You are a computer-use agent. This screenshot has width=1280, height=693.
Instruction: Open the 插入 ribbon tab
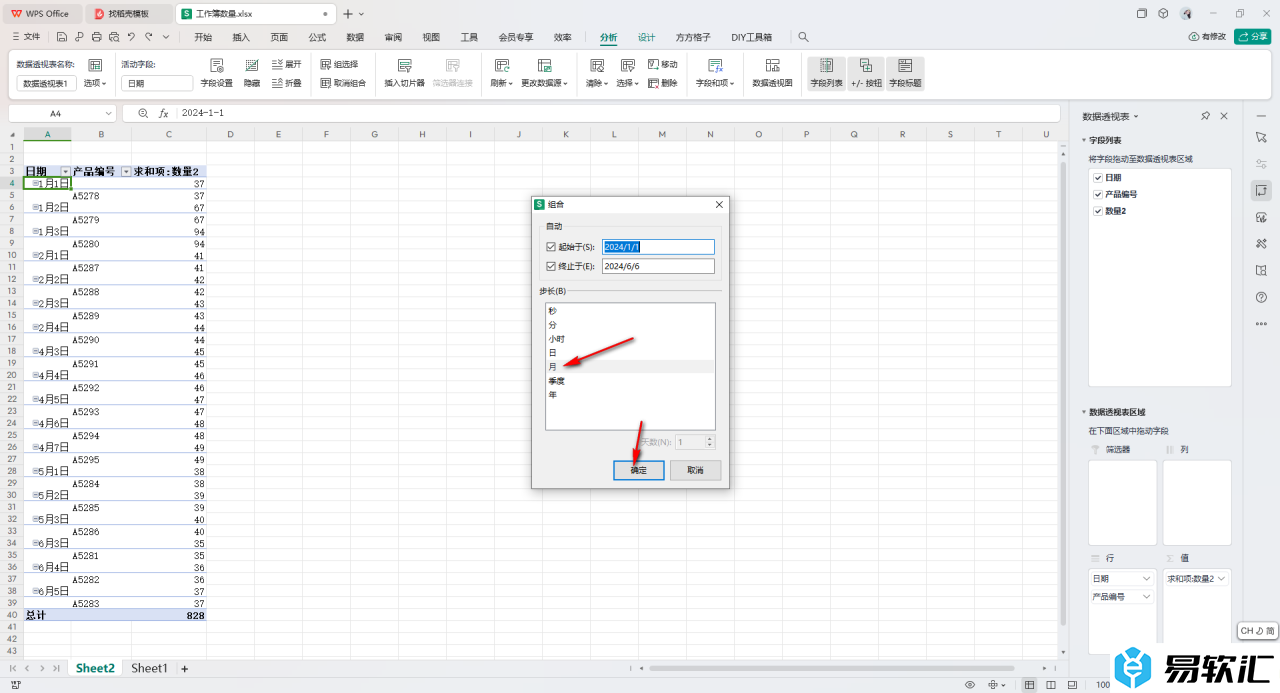(241, 37)
